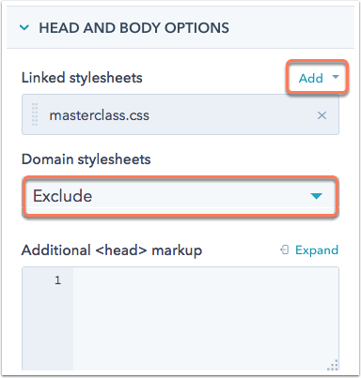The height and width of the screenshot is (378, 361).
Task: Open the Domain stylesheets Exclude dropdown
Action: click(180, 196)
